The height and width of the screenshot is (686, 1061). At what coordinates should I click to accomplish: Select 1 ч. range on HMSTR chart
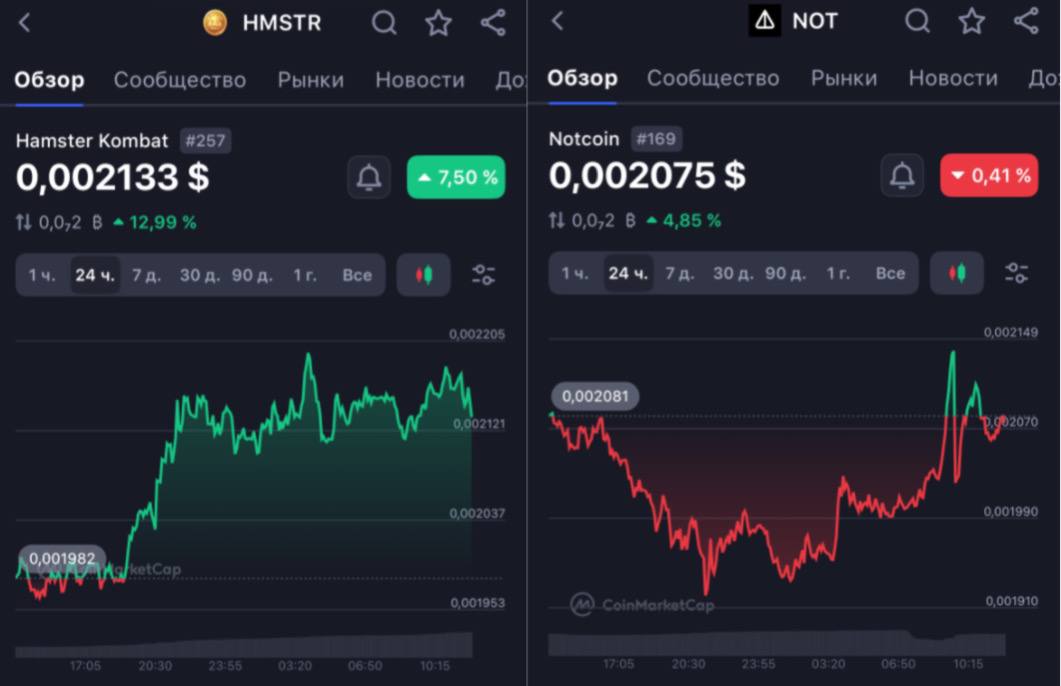tap(42, 275)
